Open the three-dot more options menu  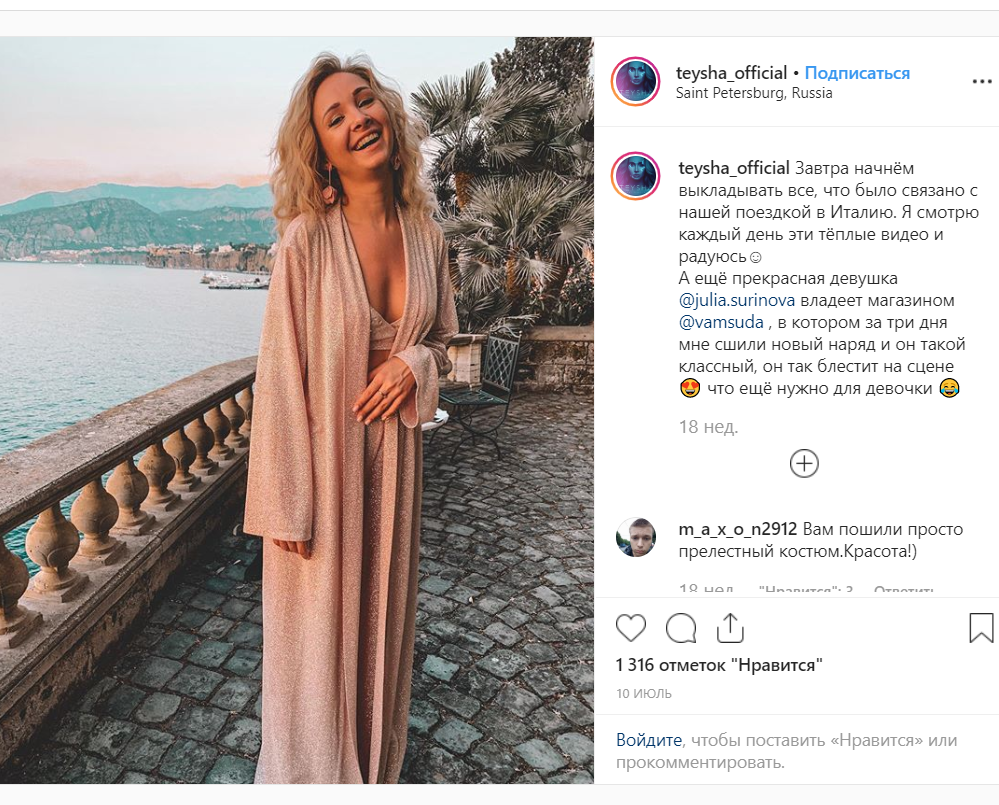(x=981, y=82)
